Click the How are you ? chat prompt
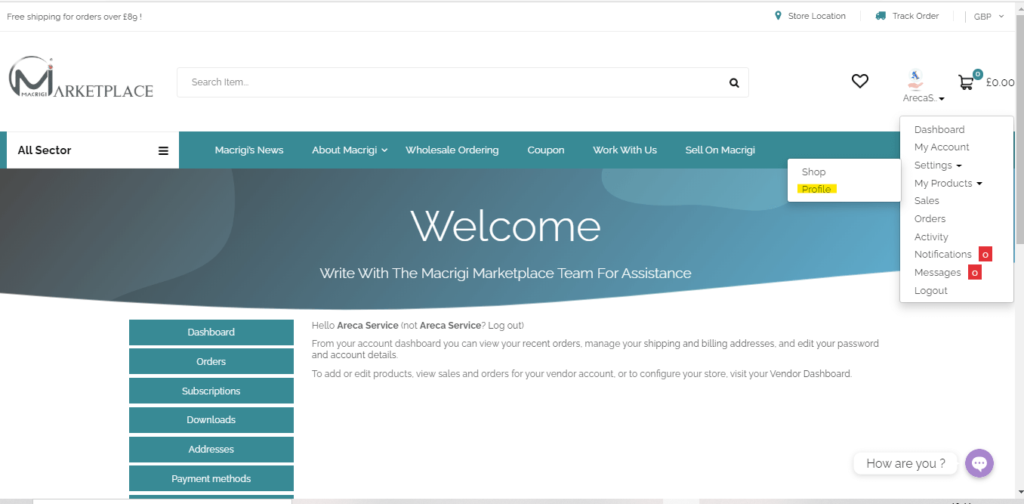This screenshot has height=504, width=1024. tap(905, 464)
